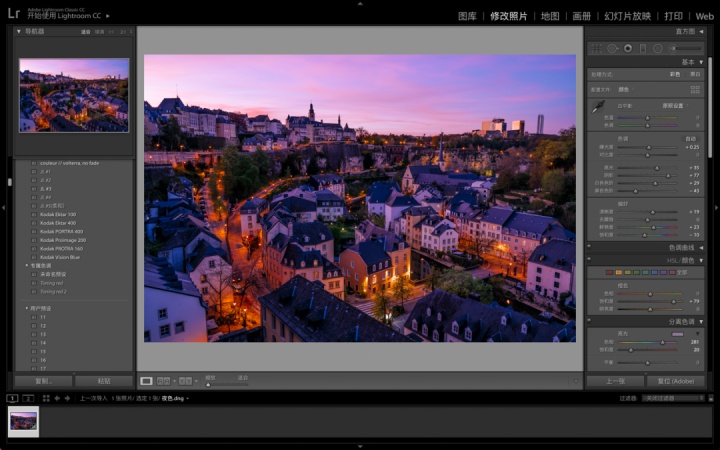Viewport: 720px width, 450px height.
Task: Click the Lightroom Lr logo
Action: tap(14, 13)
